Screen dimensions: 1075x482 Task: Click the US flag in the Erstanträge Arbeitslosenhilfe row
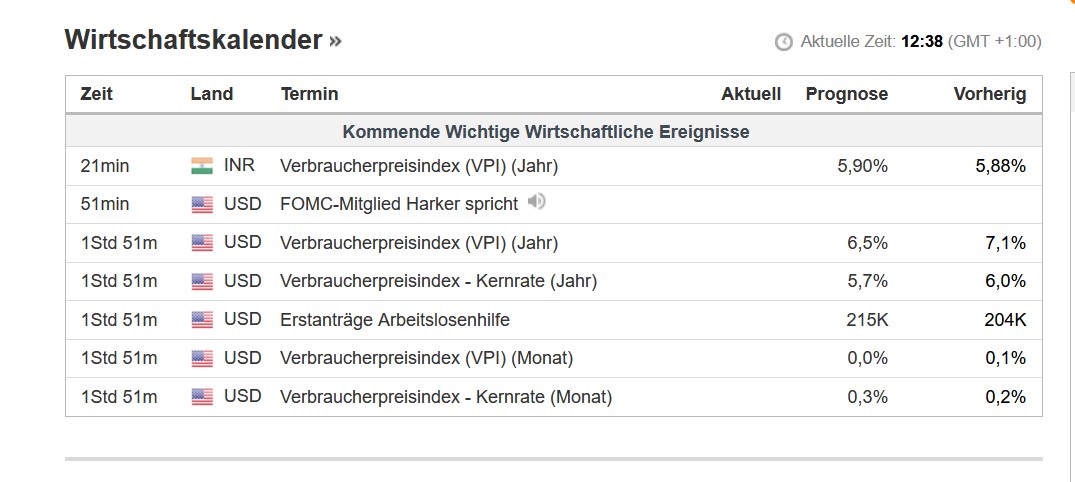coord(202,320)
